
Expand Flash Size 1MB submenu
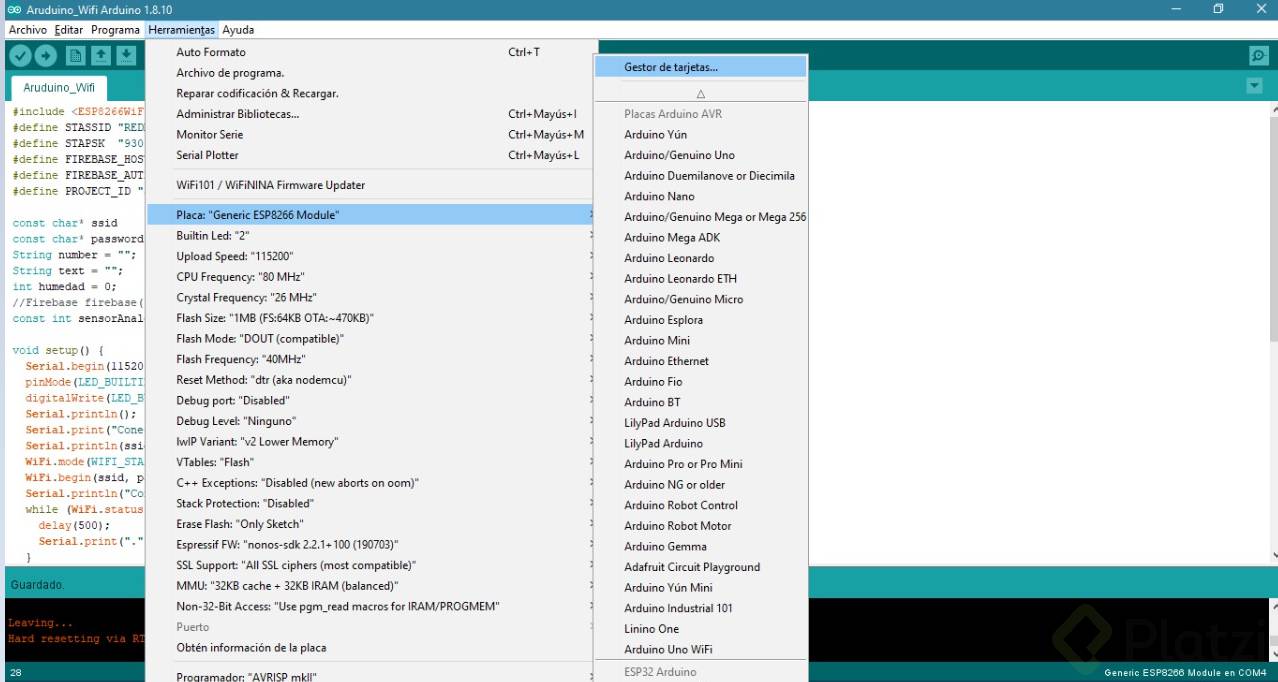pos(371,318)
